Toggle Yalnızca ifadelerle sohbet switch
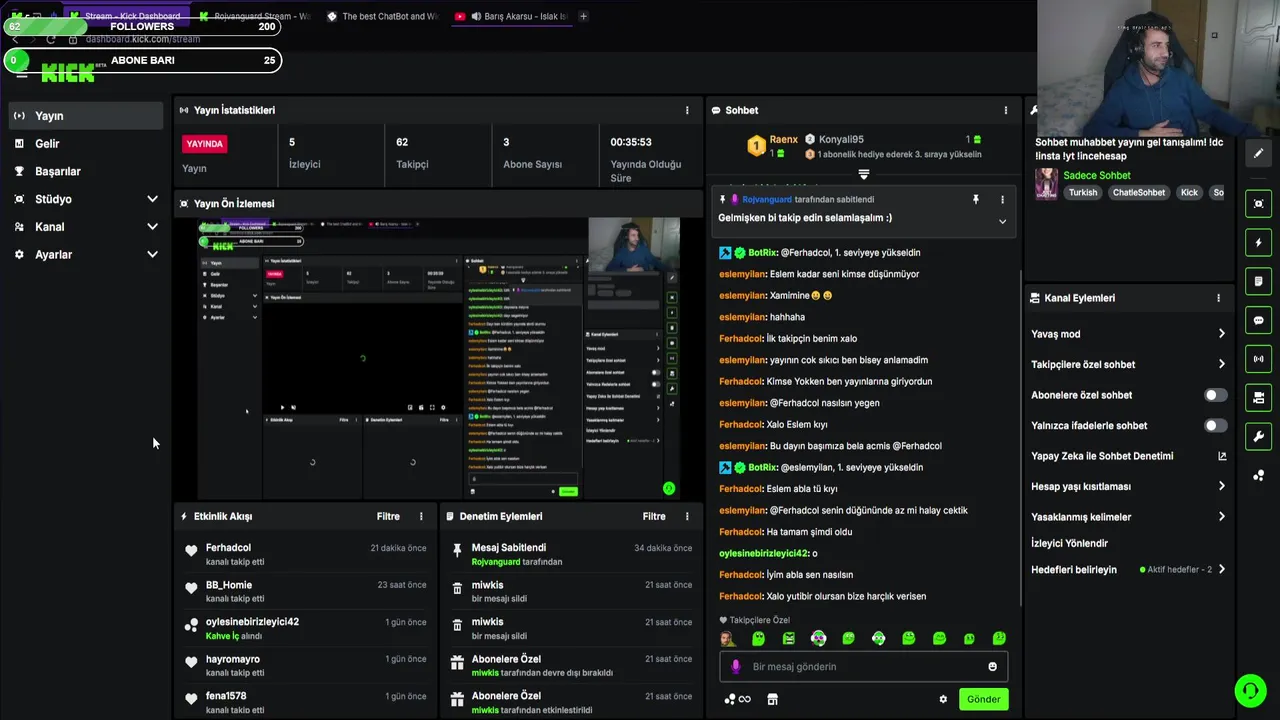Viewport: 1280px width, 720px height. [x=1215, y=425]
